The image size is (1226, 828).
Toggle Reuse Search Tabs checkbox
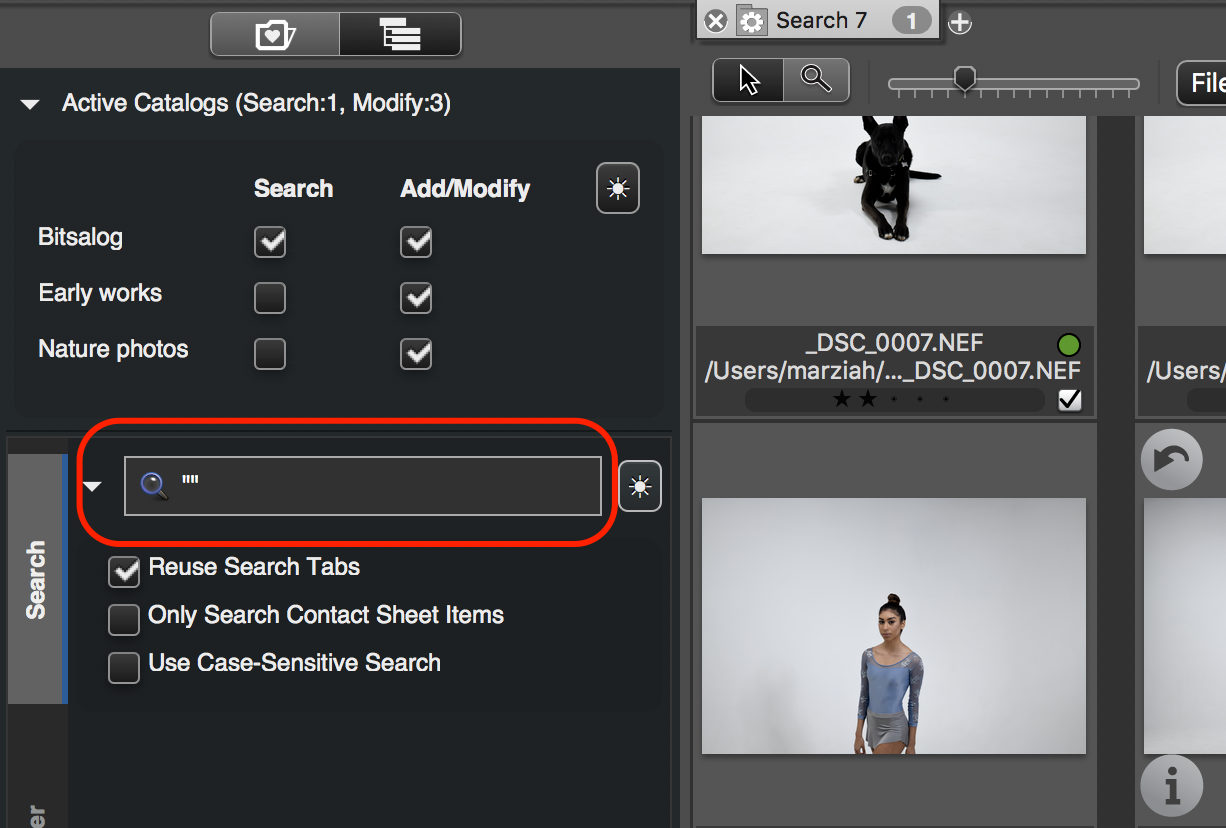click(x=124, y=571)
